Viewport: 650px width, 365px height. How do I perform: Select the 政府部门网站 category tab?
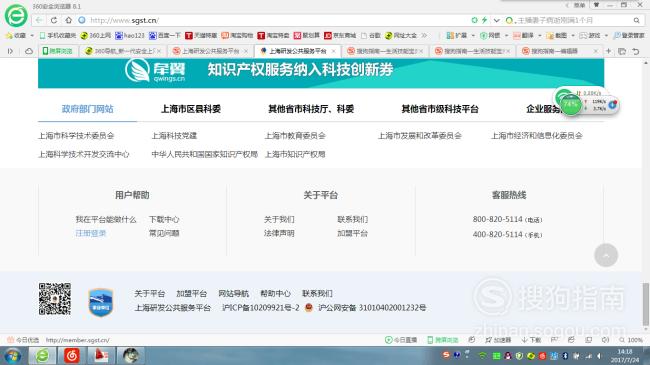87,109
